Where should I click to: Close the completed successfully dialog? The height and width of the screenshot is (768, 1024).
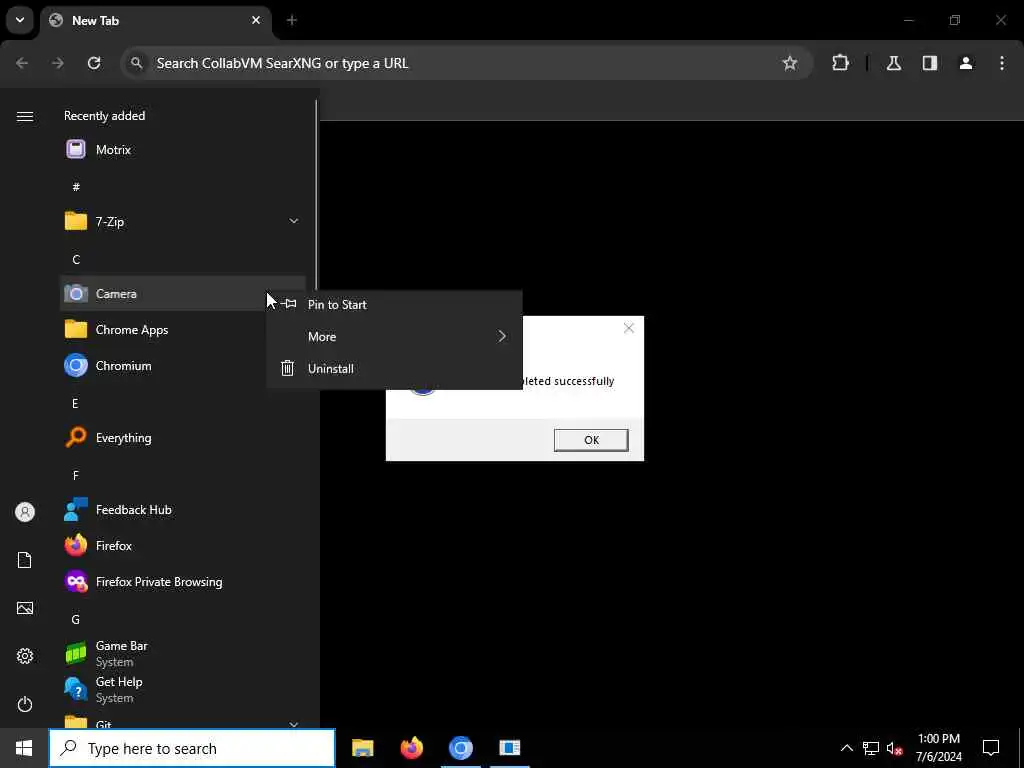point(628,328)
